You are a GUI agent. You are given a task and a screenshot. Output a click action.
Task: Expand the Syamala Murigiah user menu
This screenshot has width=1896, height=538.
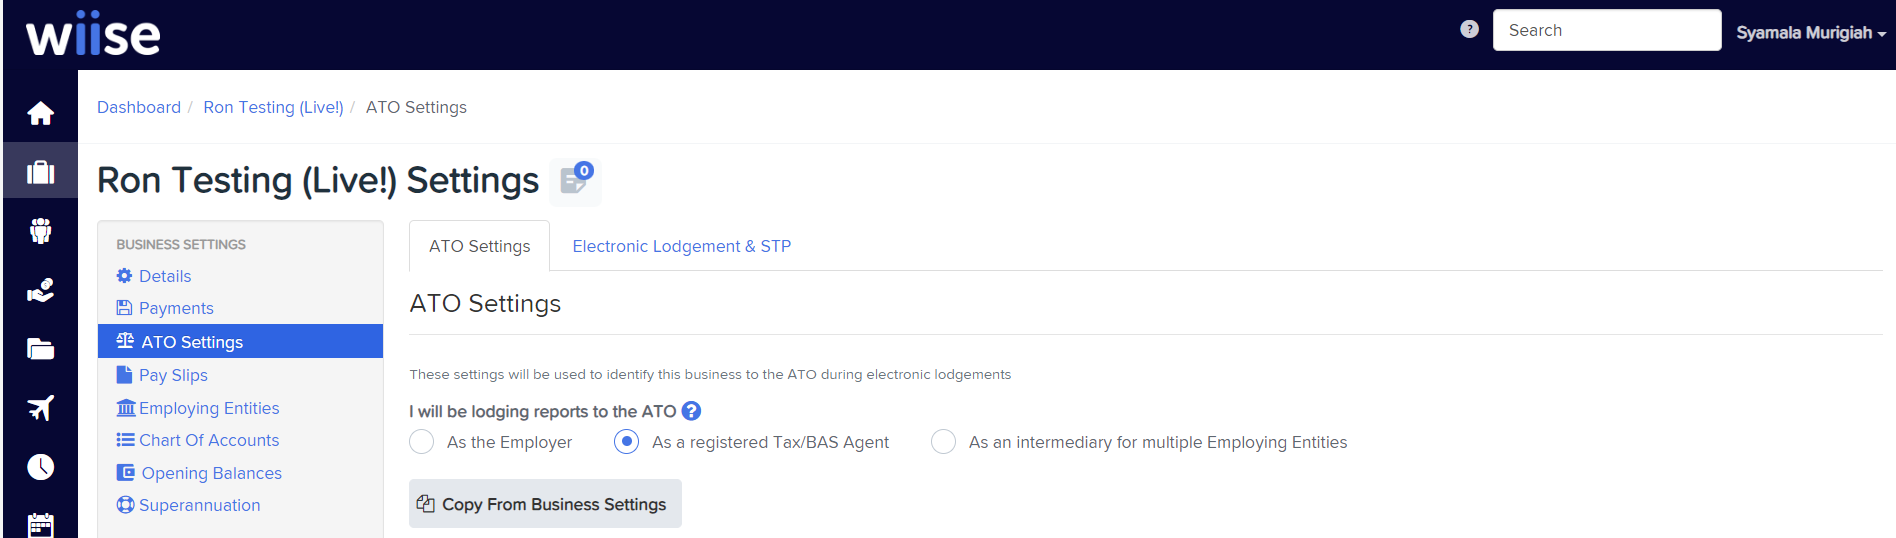point(1811,33)
